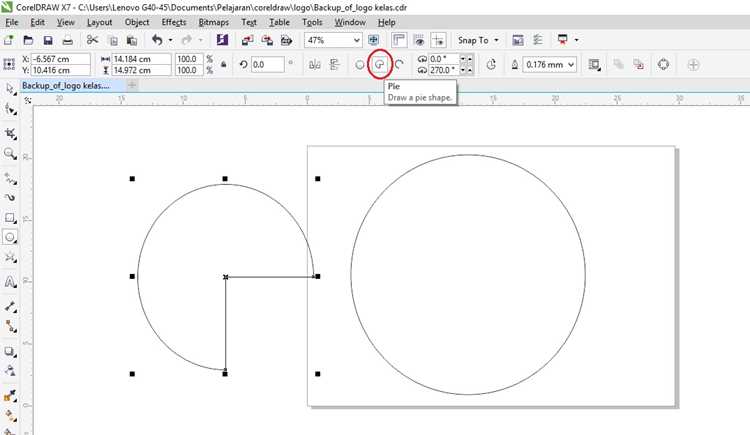Click the rotation angle input field
The height and width of the screenshot is (435, 750).
click(x=267, y=64)
